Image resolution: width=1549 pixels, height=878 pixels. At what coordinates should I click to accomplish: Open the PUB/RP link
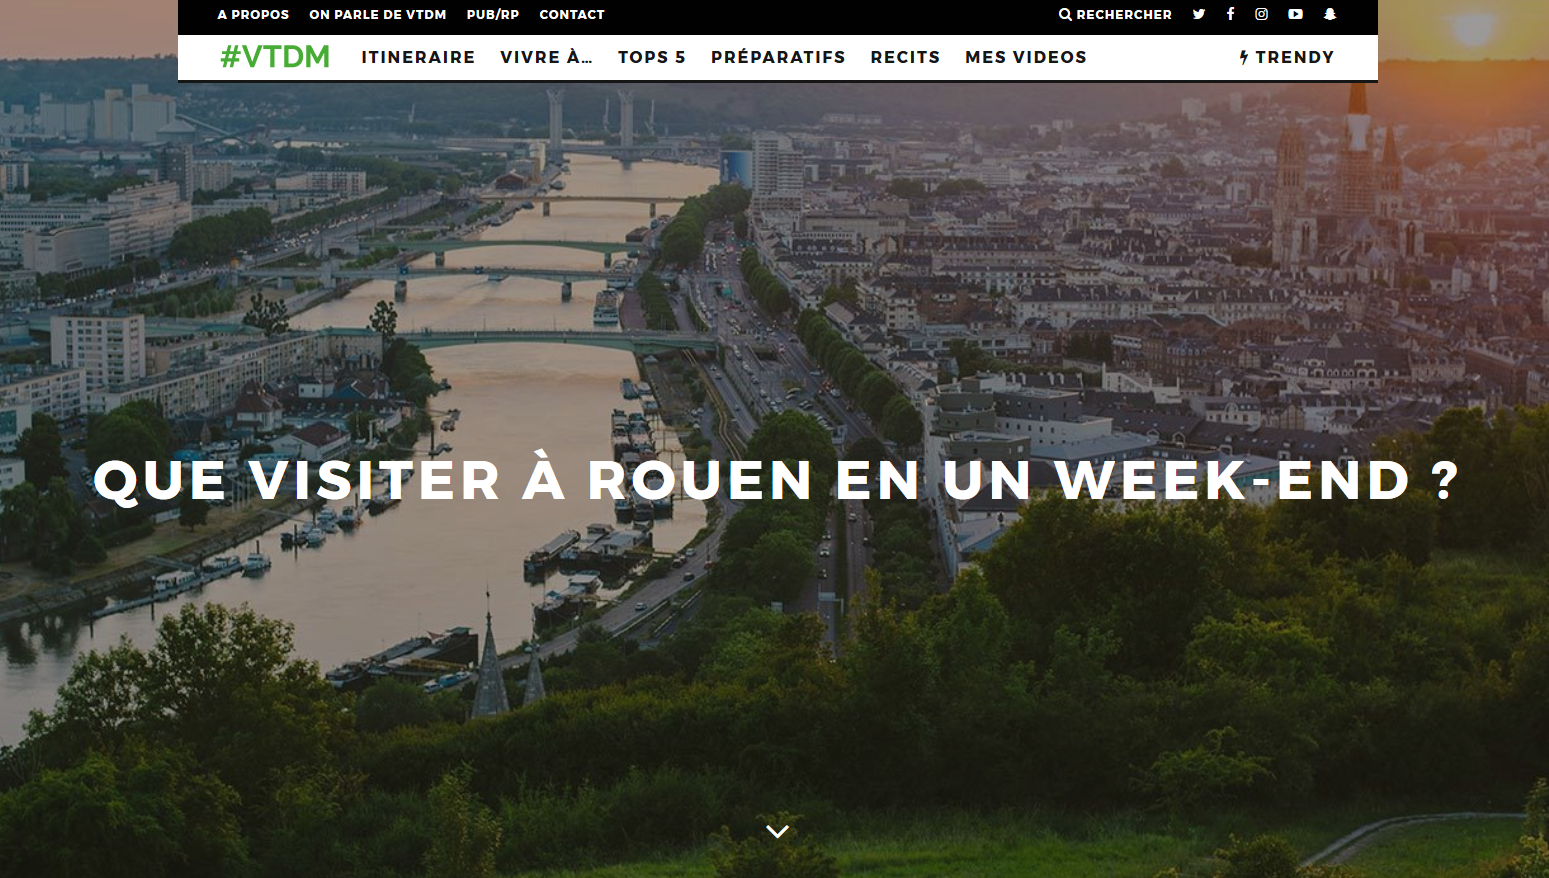(x=493, y=14)
